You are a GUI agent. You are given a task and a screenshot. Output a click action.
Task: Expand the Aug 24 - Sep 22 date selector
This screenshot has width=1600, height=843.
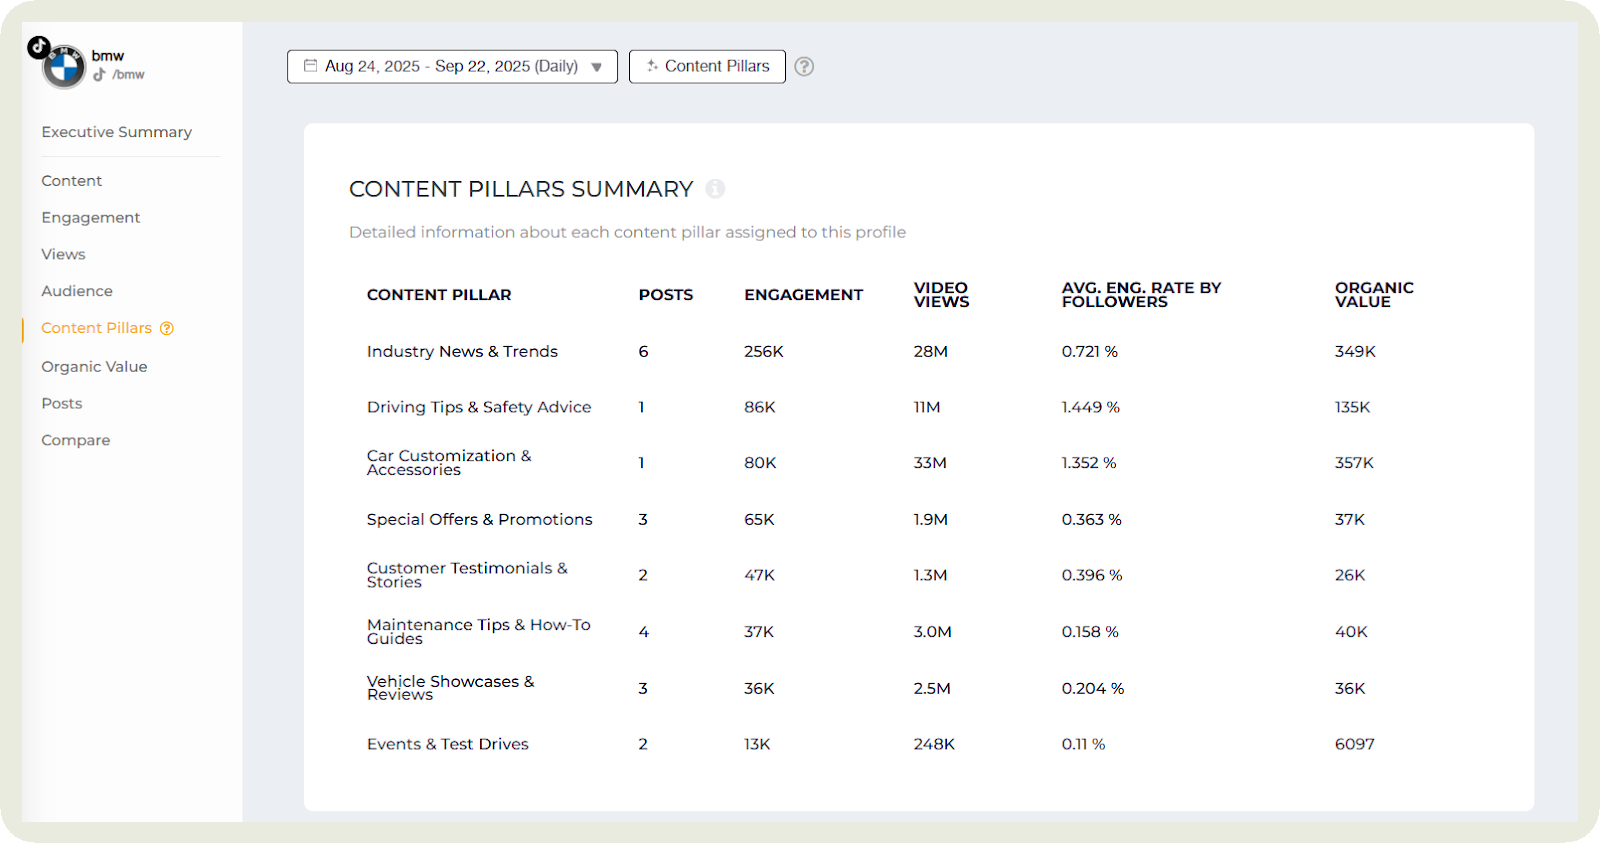tap(451, 67)
